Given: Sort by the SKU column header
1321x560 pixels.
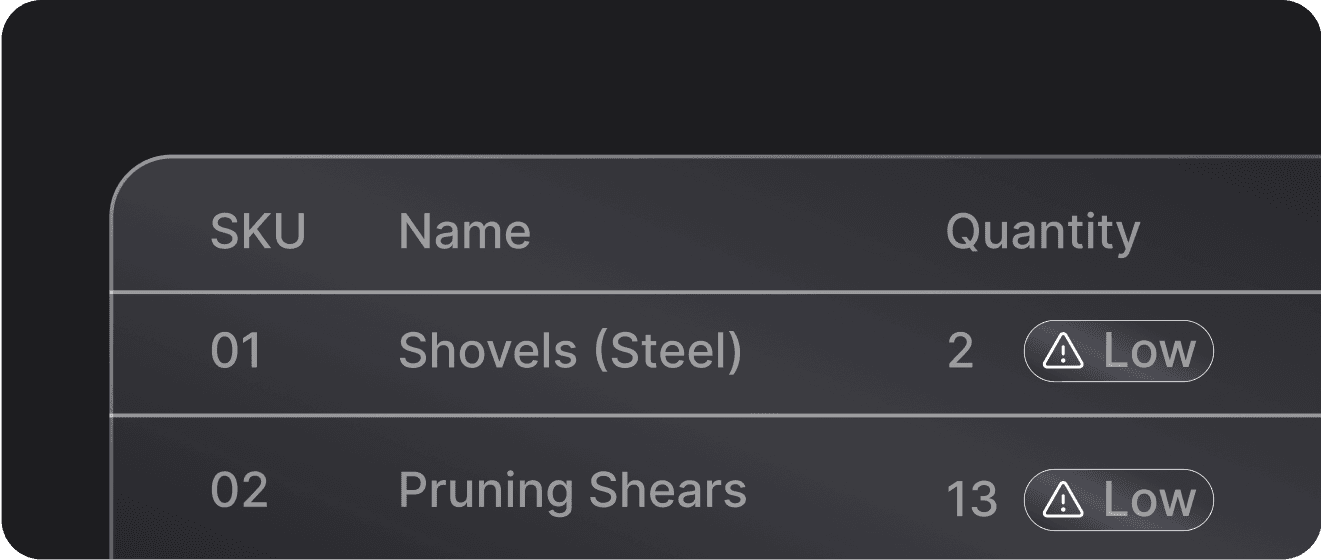Looking at the screenshot, I should click(258, 232).
